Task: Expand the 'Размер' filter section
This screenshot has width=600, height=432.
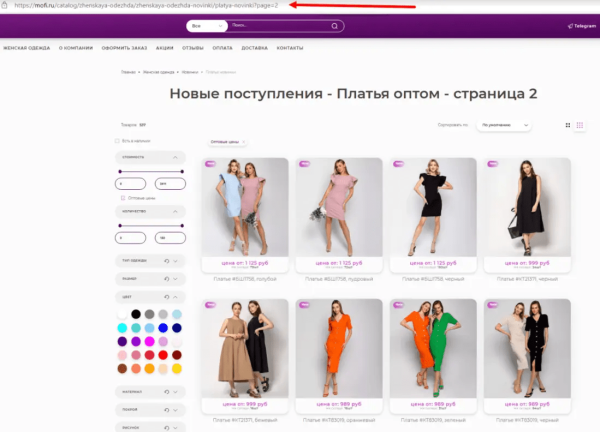Action: pyautogui.click(x=175, y=279)
